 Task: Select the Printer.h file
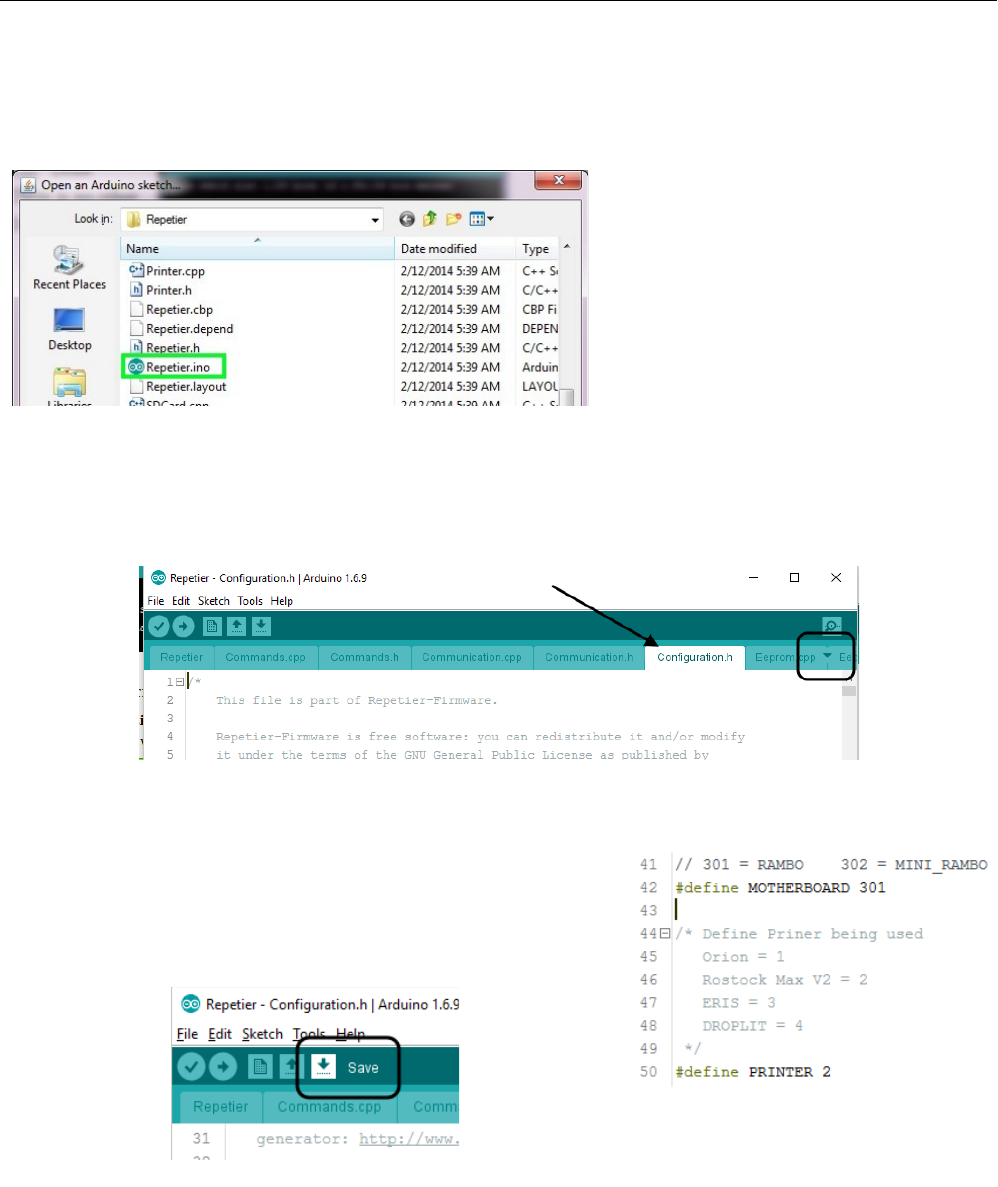pos(168,290)
